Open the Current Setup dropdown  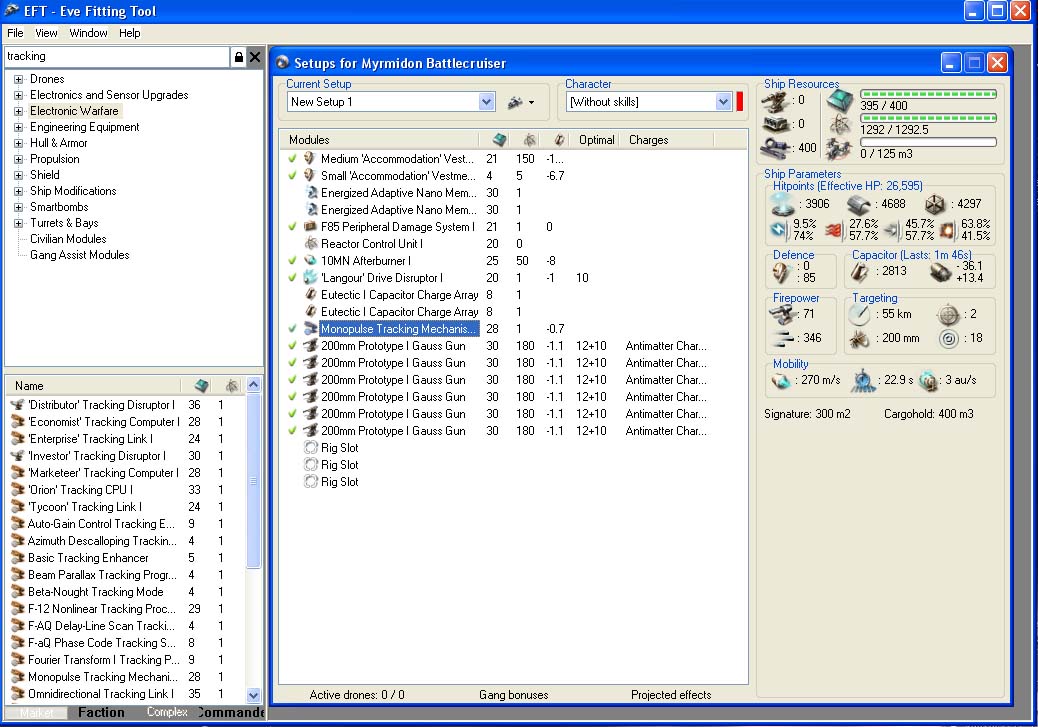[x=487, y=102]
